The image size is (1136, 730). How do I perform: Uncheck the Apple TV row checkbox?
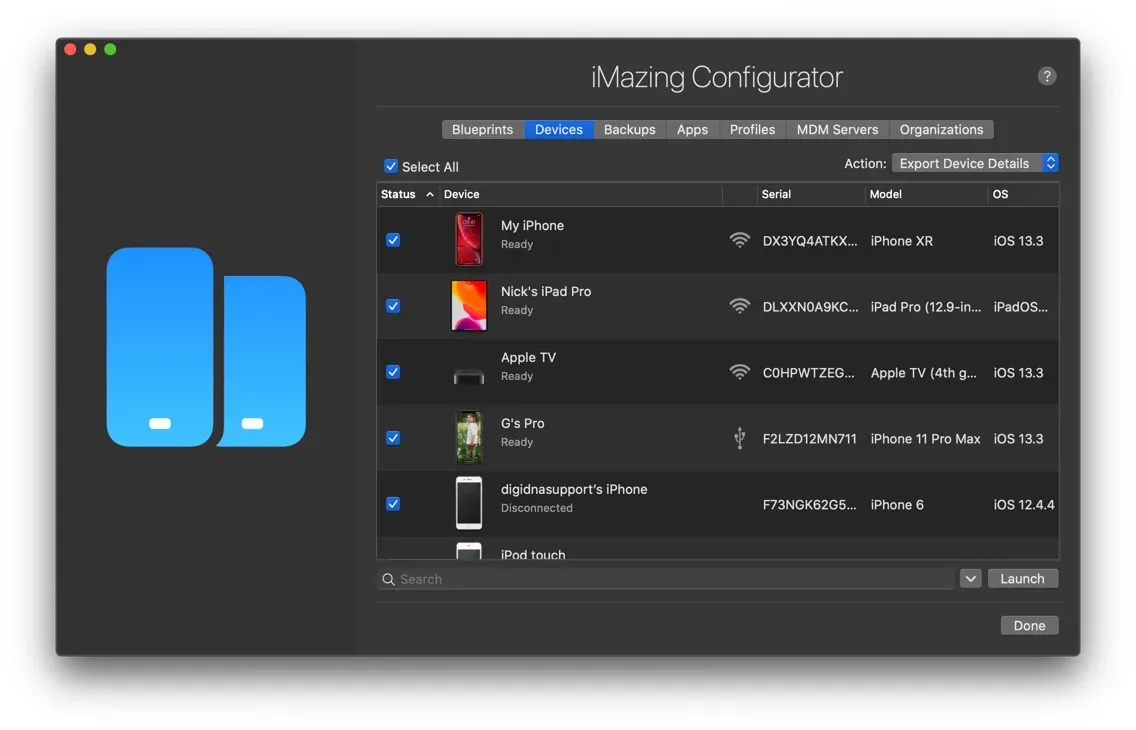393,371
